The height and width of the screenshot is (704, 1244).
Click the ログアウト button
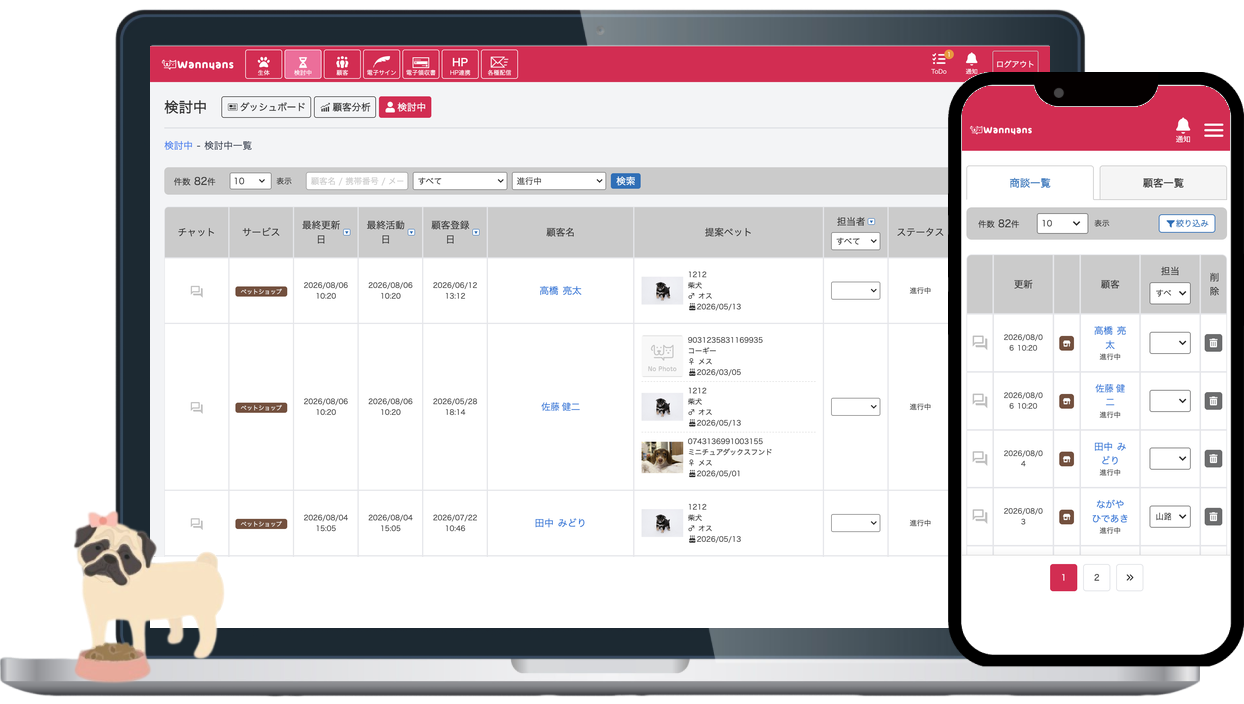pos(1015,64)
